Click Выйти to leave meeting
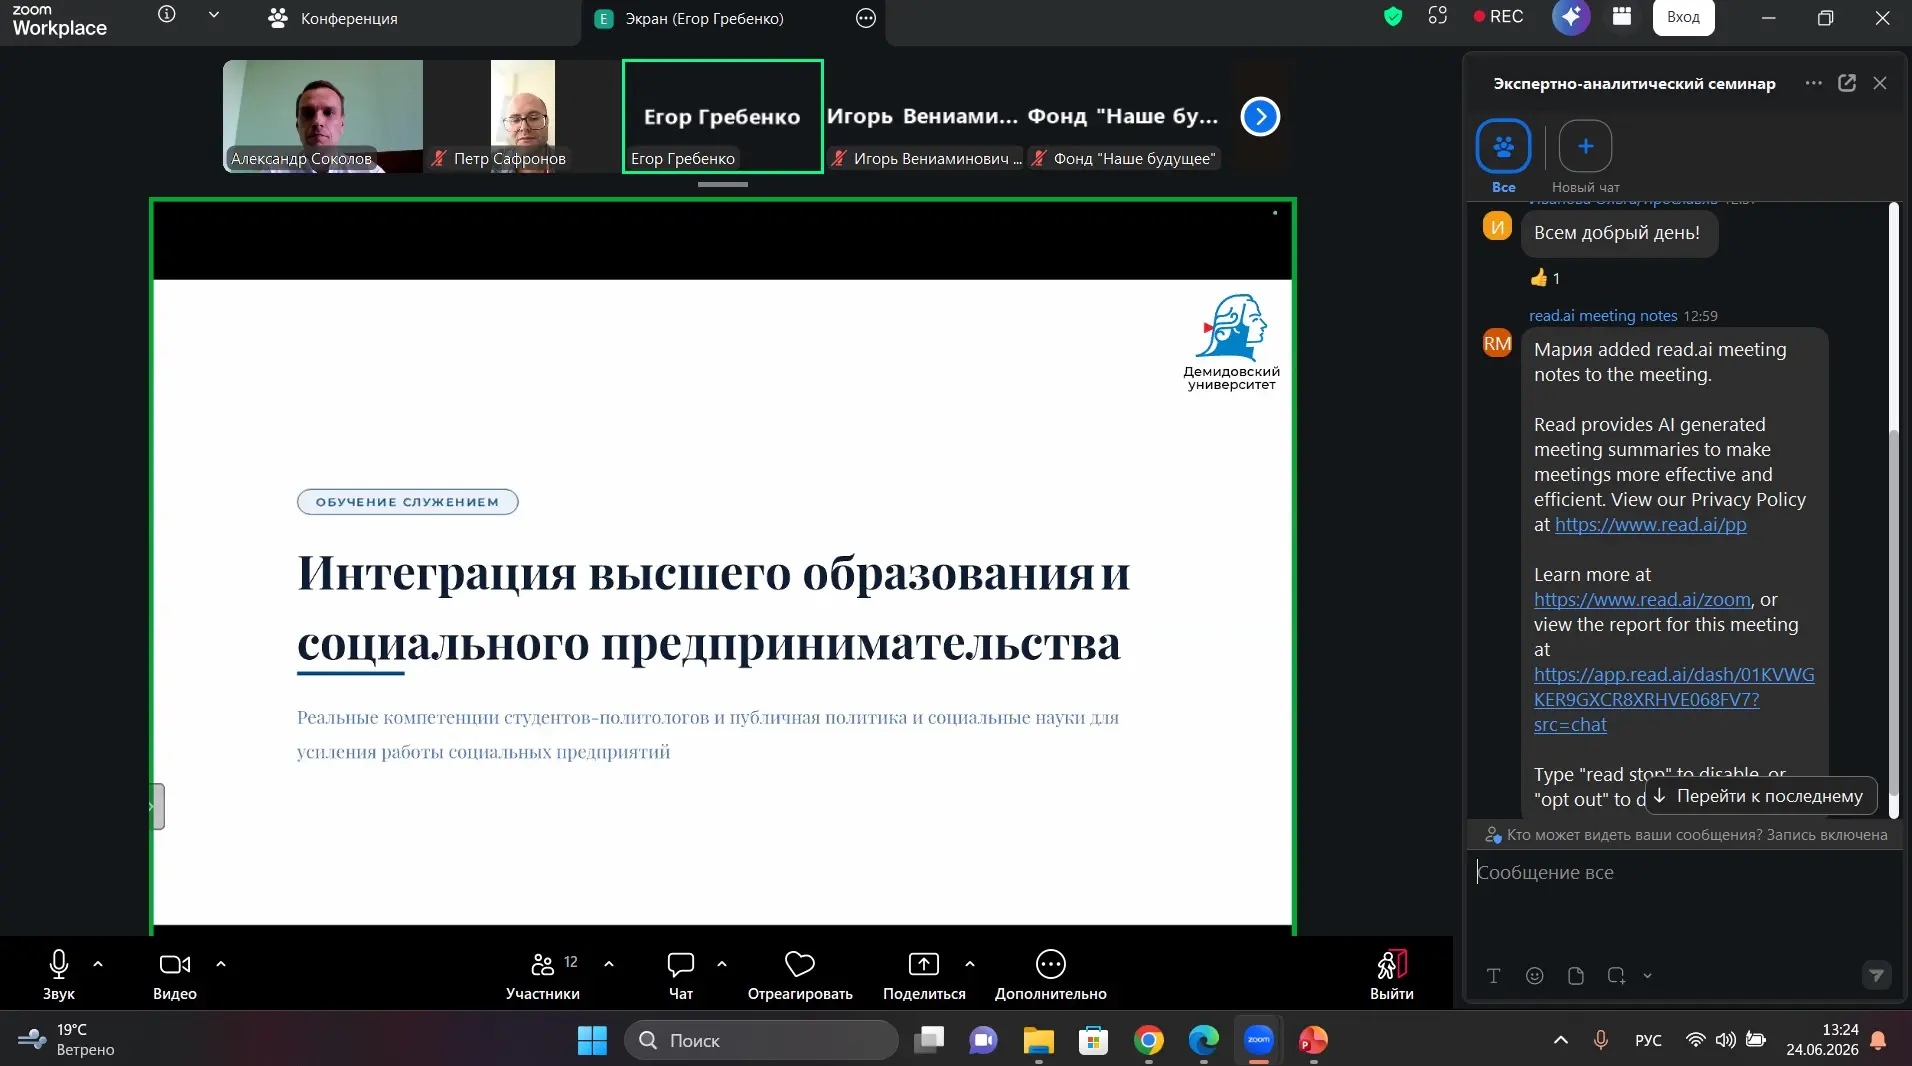The width and height of the screenshot is (1912, 1066). pyautogui.click(x=1392, y=975)
